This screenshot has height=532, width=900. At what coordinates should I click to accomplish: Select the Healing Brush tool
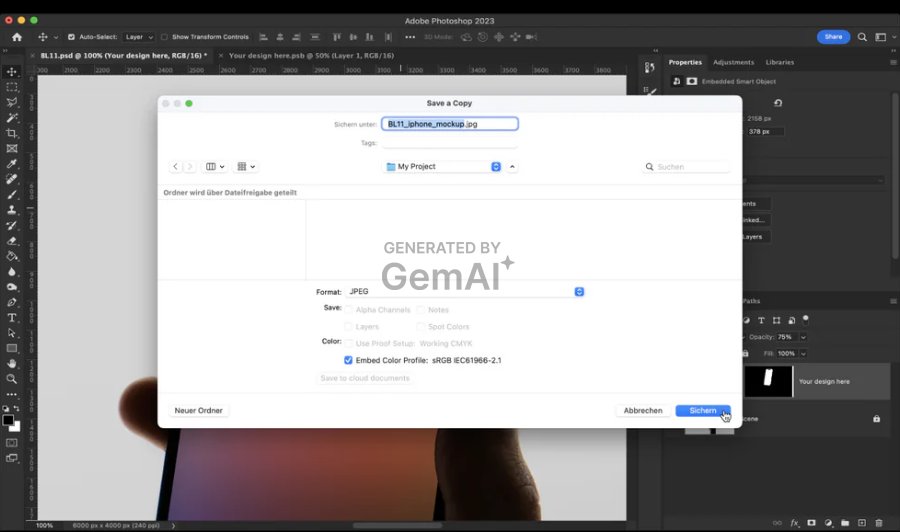(x=11, y=179)
